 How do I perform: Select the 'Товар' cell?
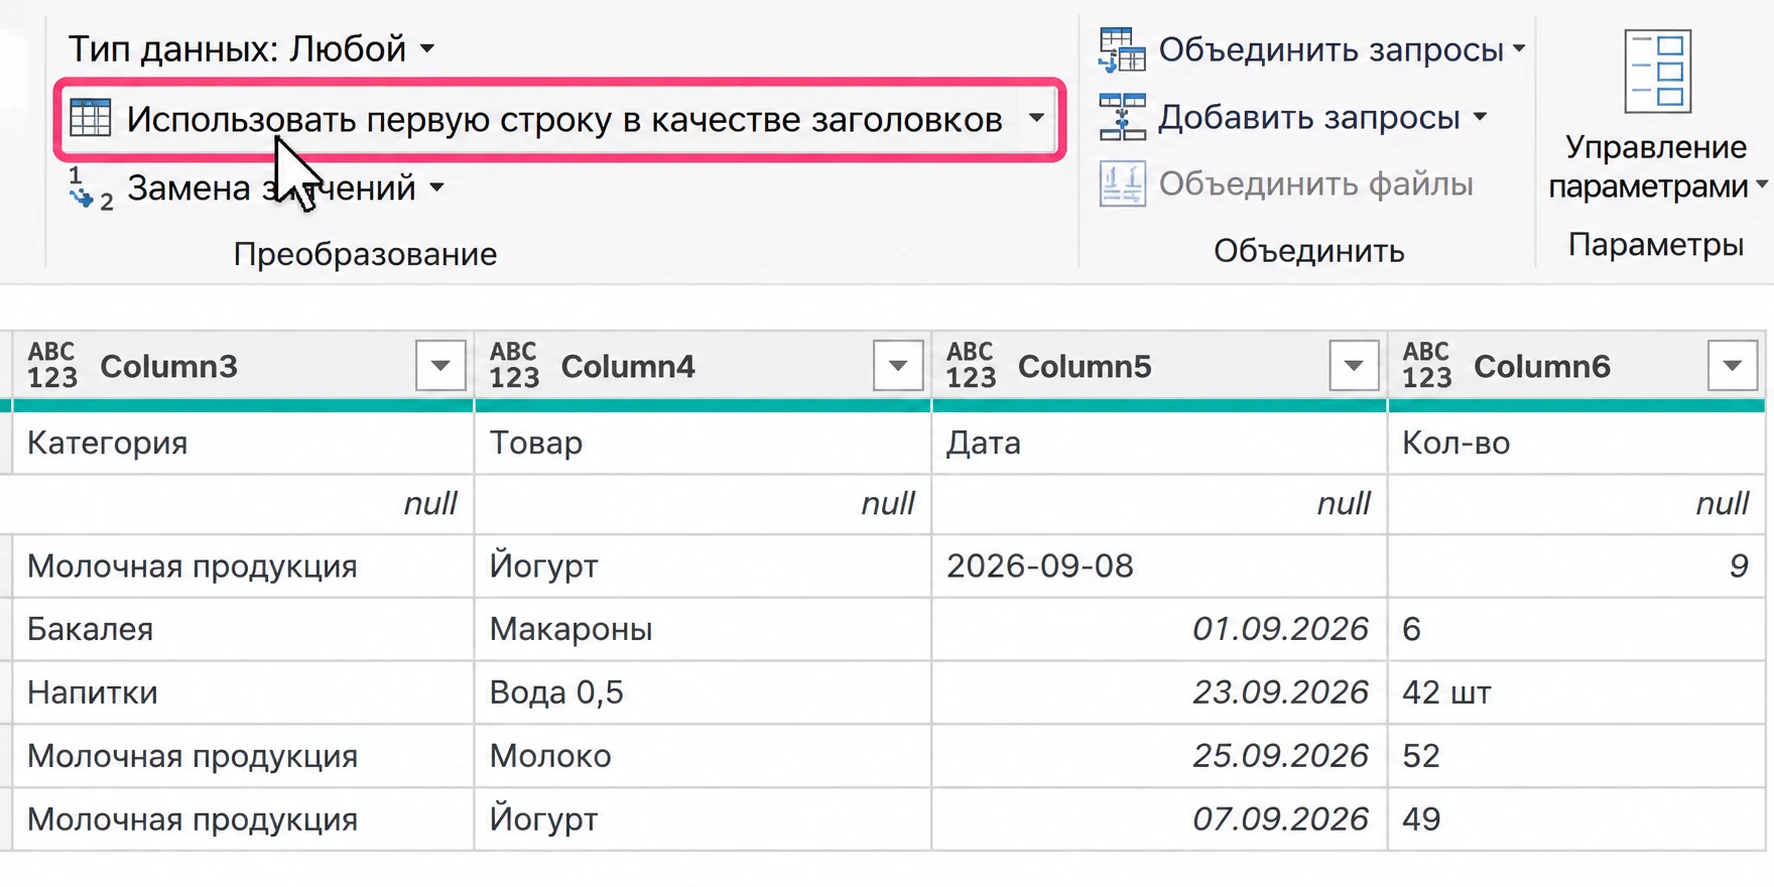[x=703, y=443]
